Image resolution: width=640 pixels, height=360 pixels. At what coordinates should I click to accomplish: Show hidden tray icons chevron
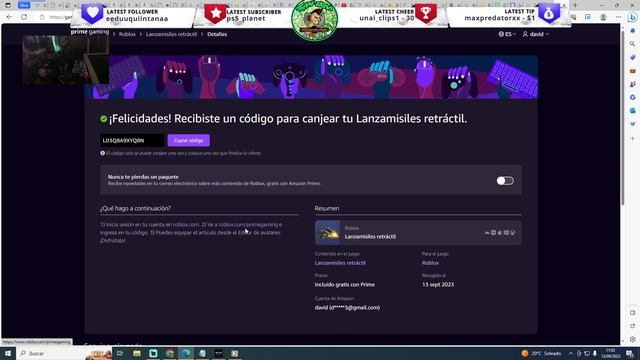pyautogui.click(x=571, y=353)
